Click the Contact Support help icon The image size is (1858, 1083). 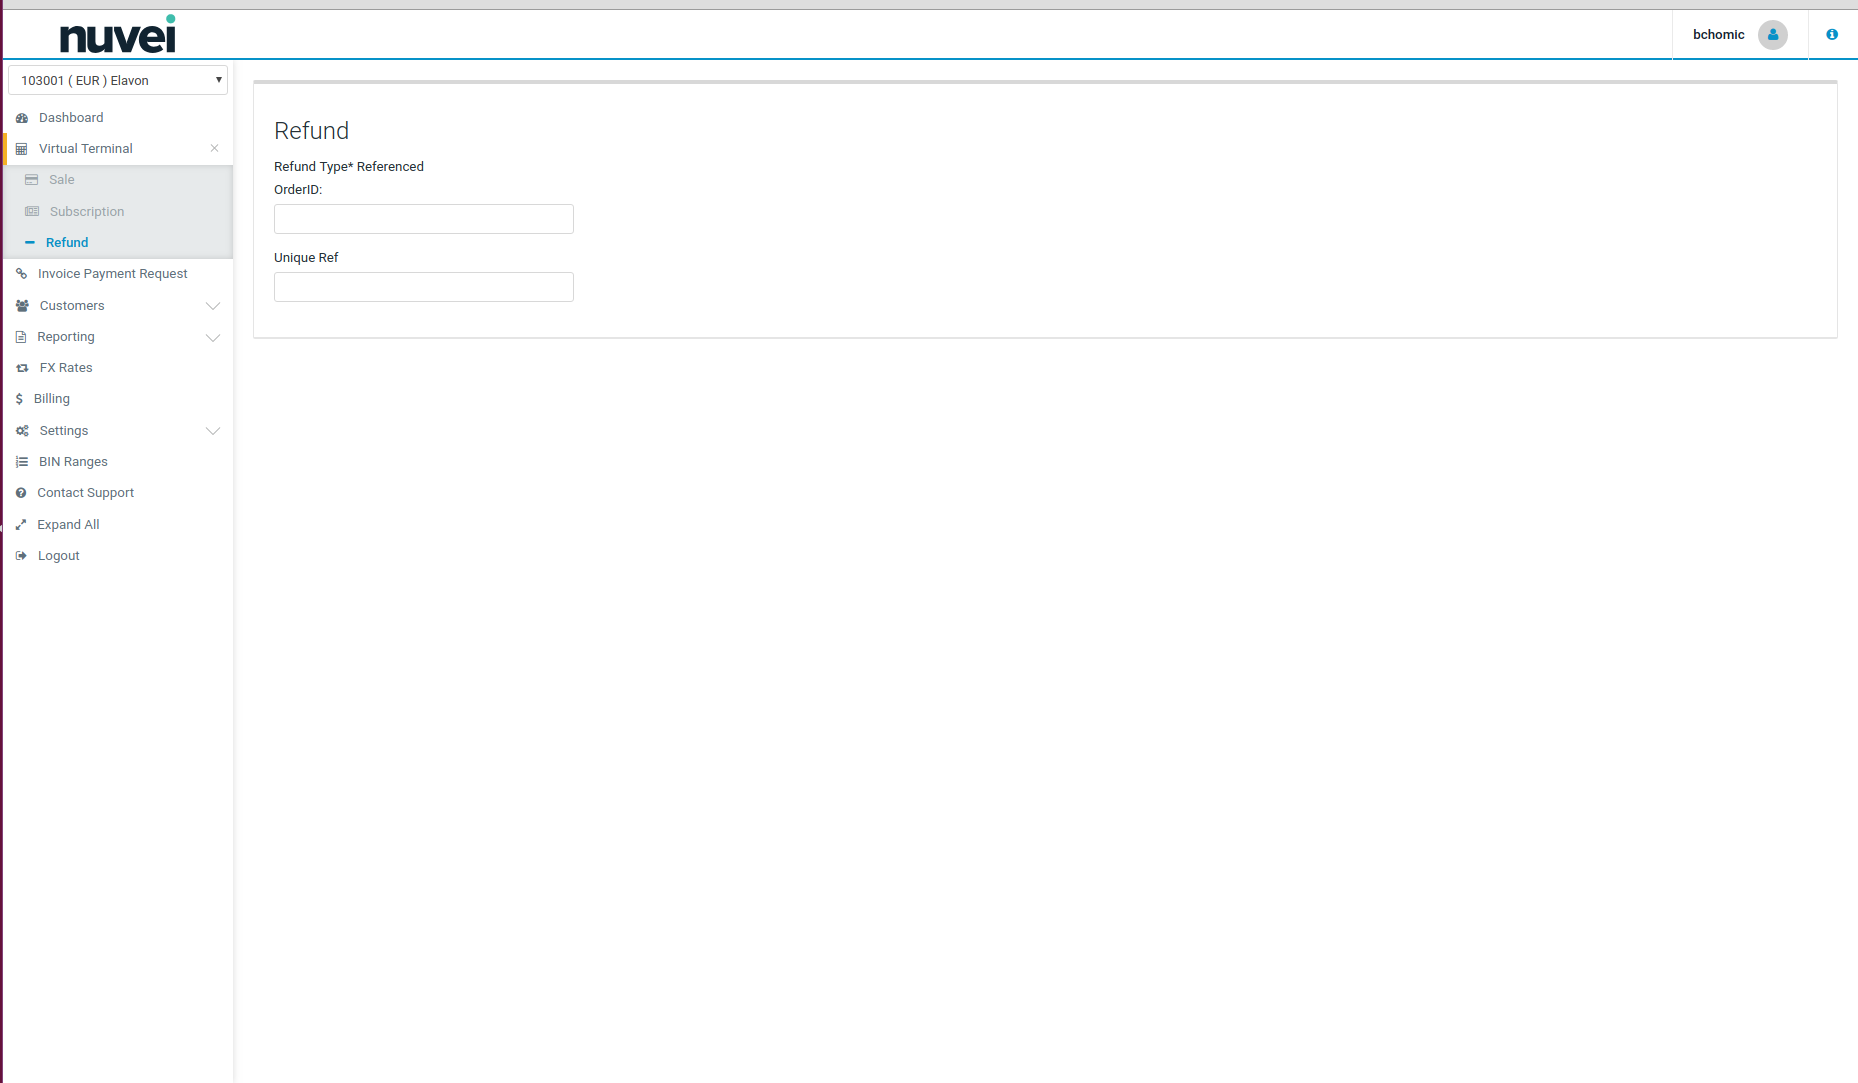(x=21, y=493)
